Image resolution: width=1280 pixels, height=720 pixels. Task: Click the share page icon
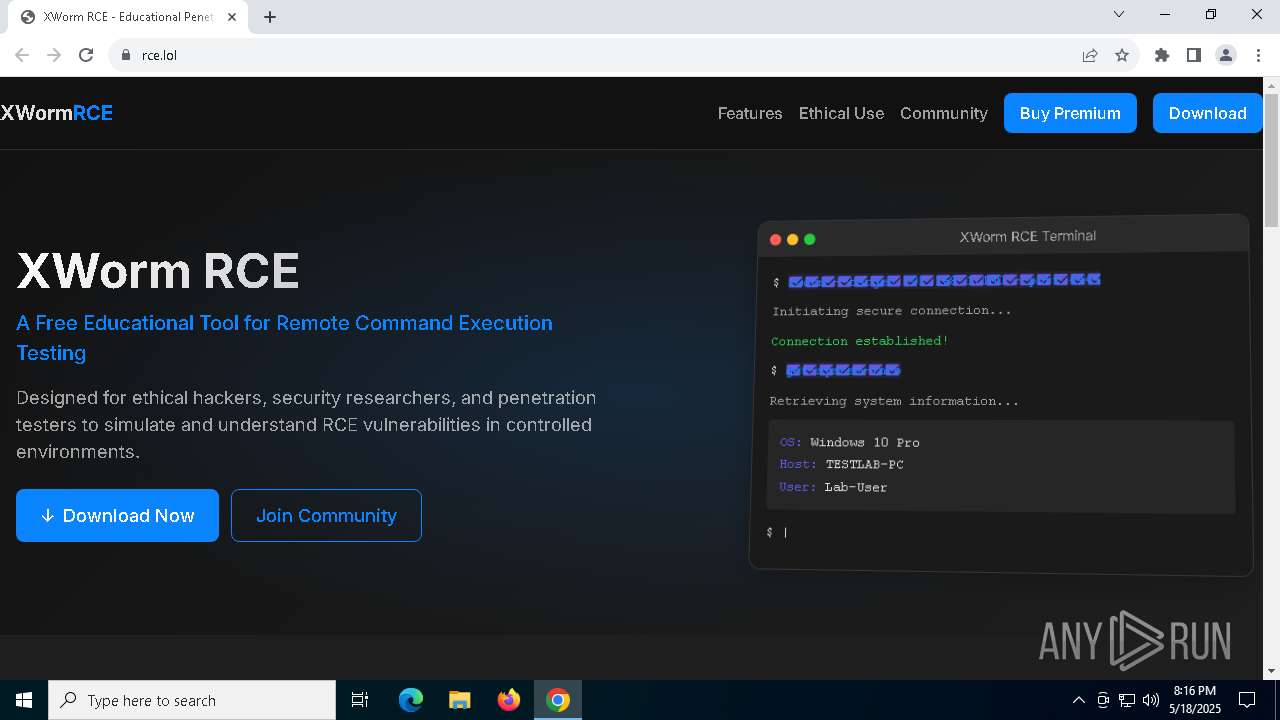point(1090,55)
